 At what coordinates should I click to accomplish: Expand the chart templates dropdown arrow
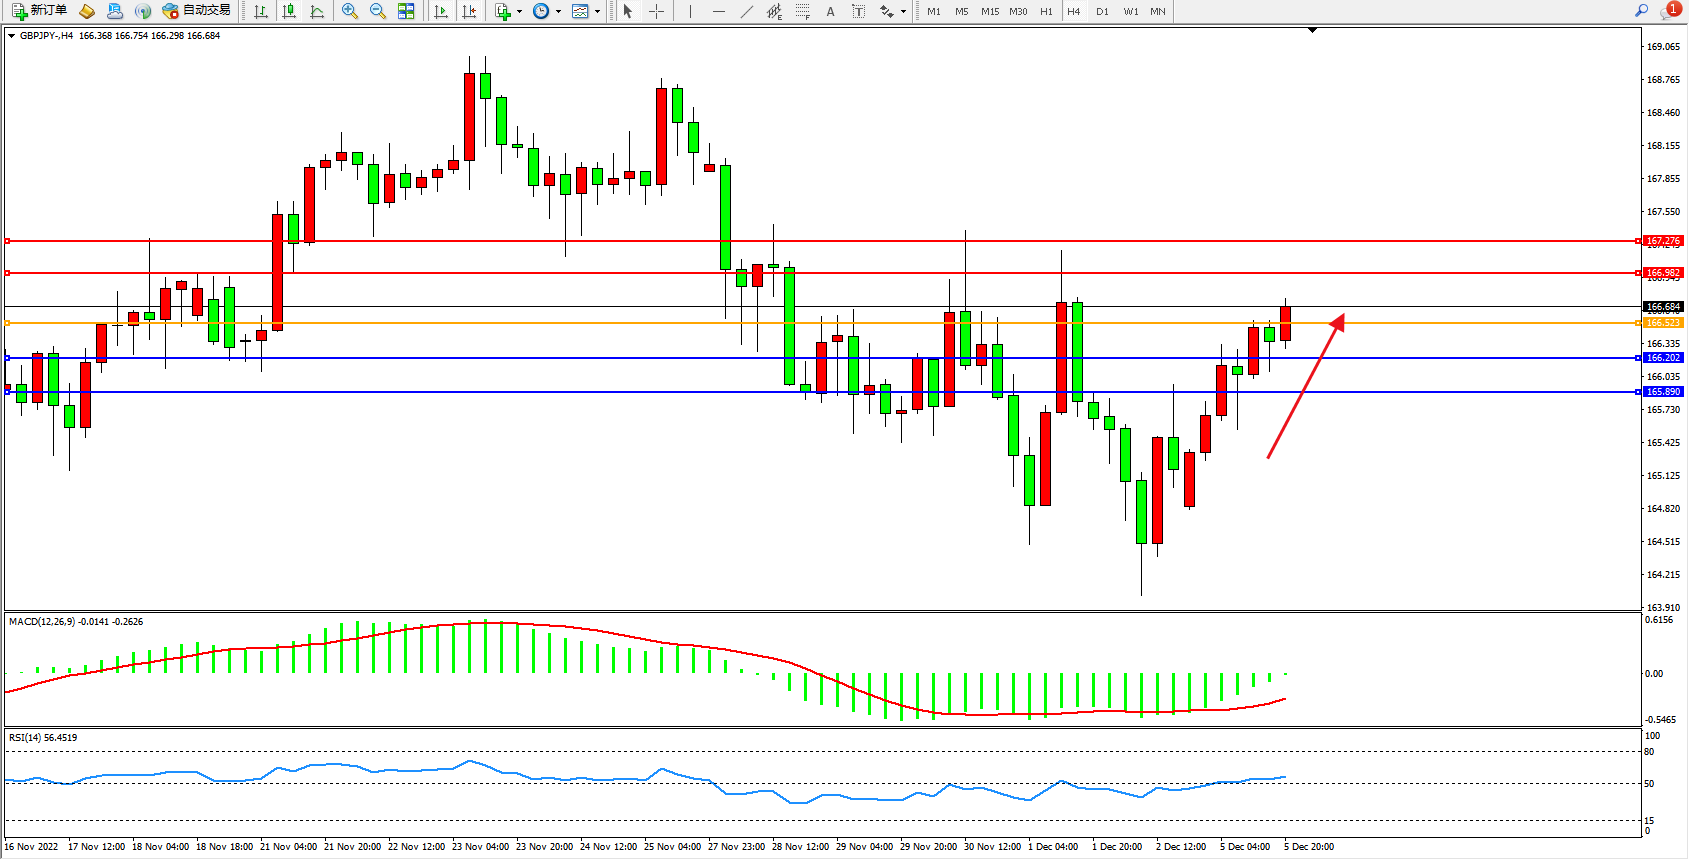pos(598,12)
